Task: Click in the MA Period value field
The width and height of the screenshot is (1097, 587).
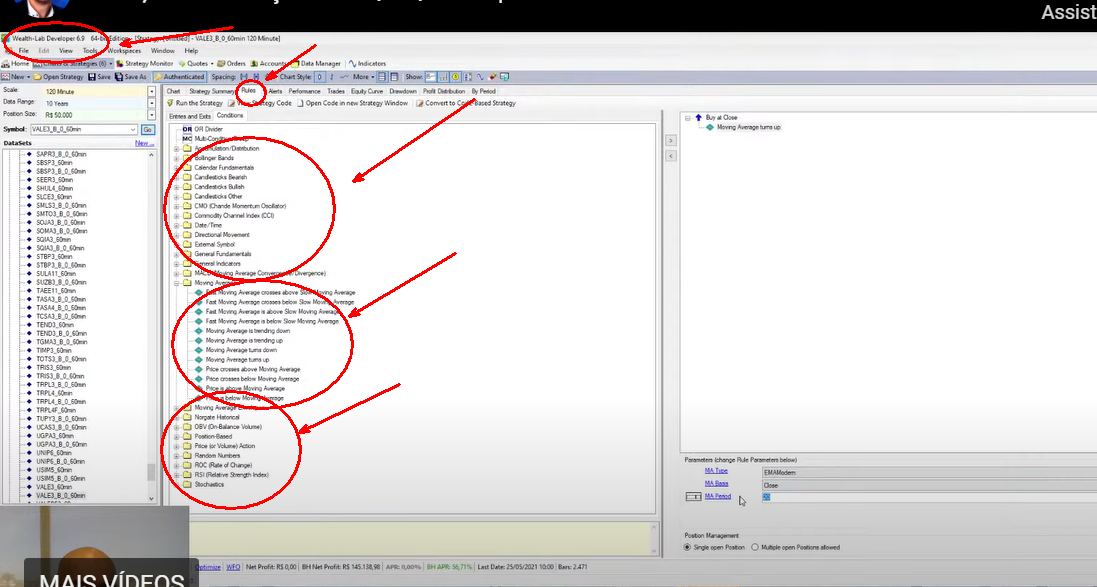Action: point(929,497)
